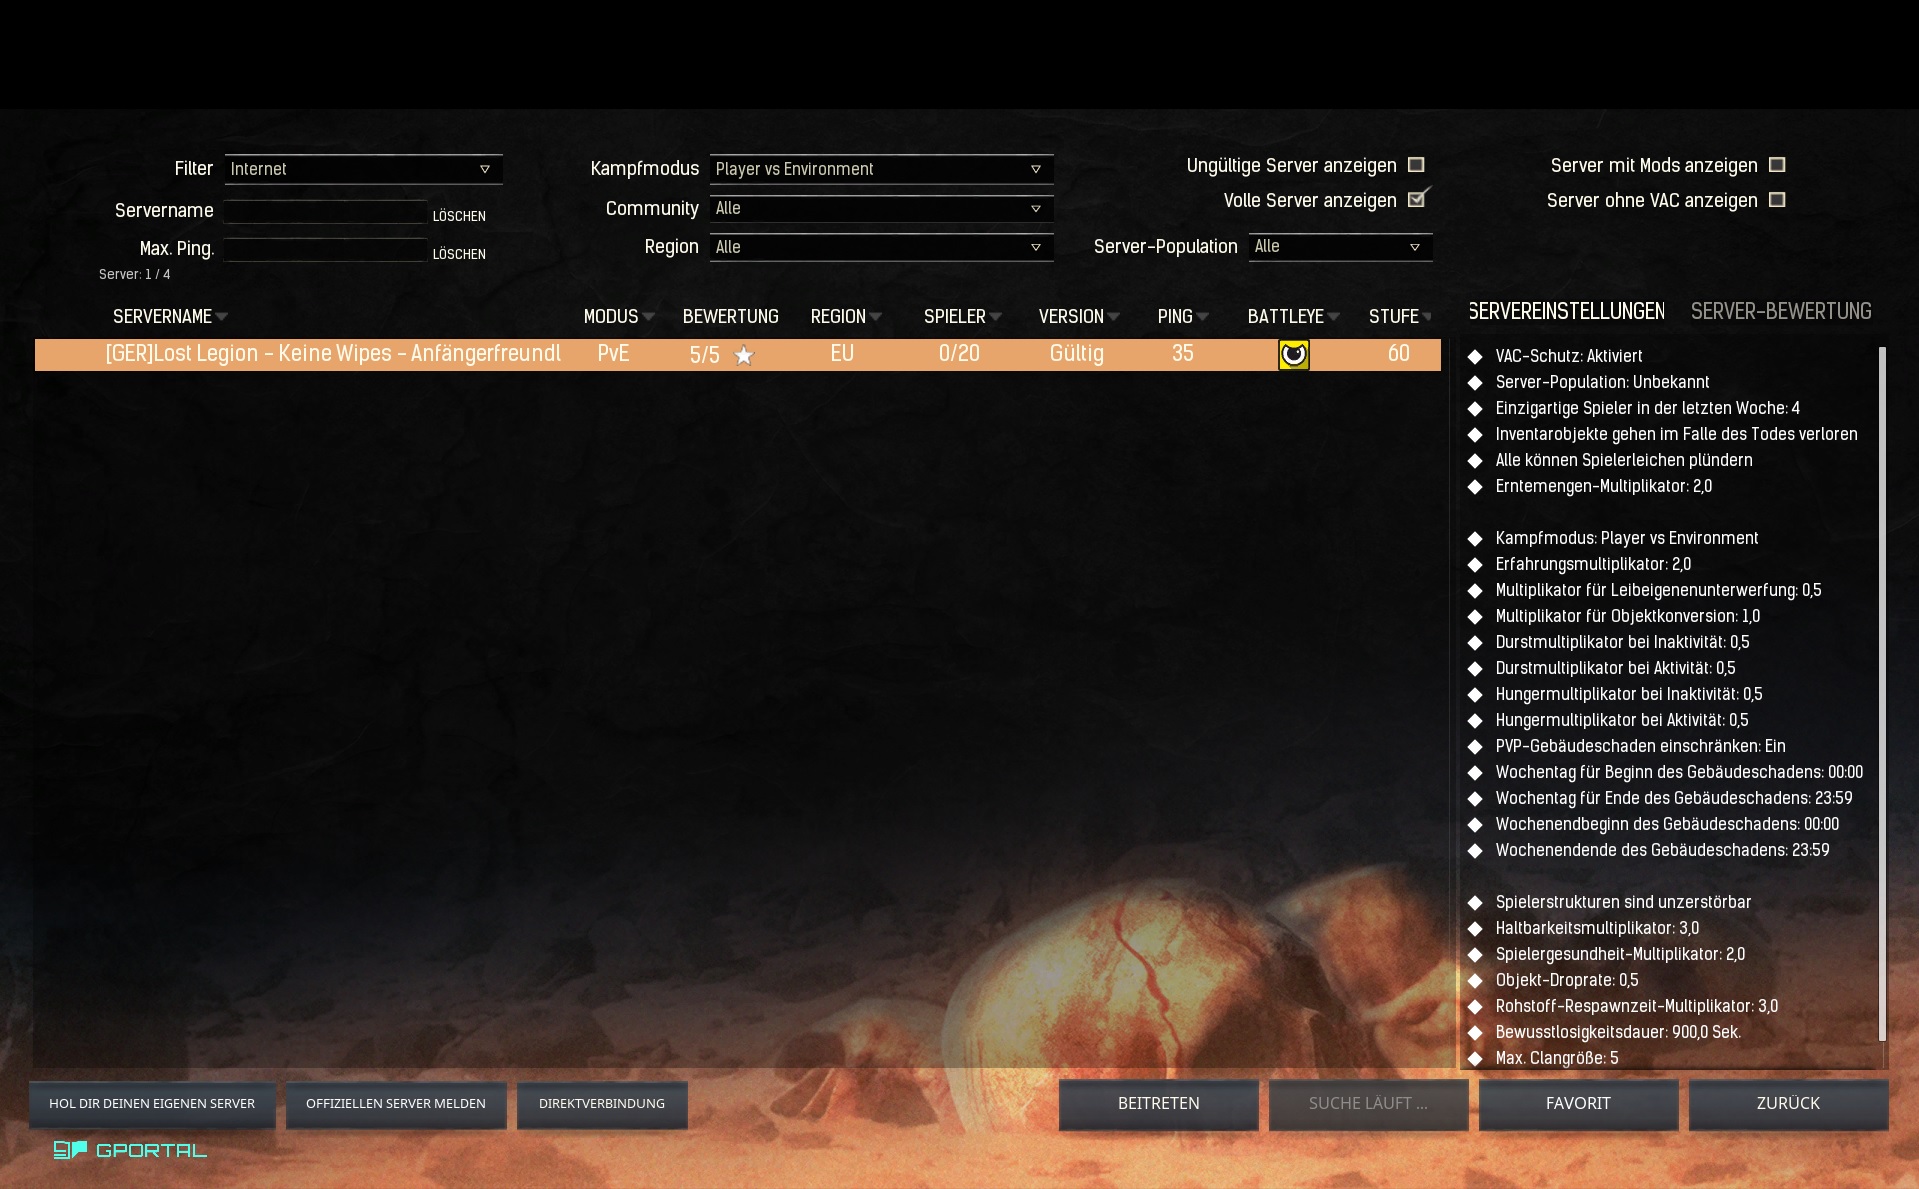Click the Servername input field
Screen dimensions: 1919x1189
click(326, 211)
